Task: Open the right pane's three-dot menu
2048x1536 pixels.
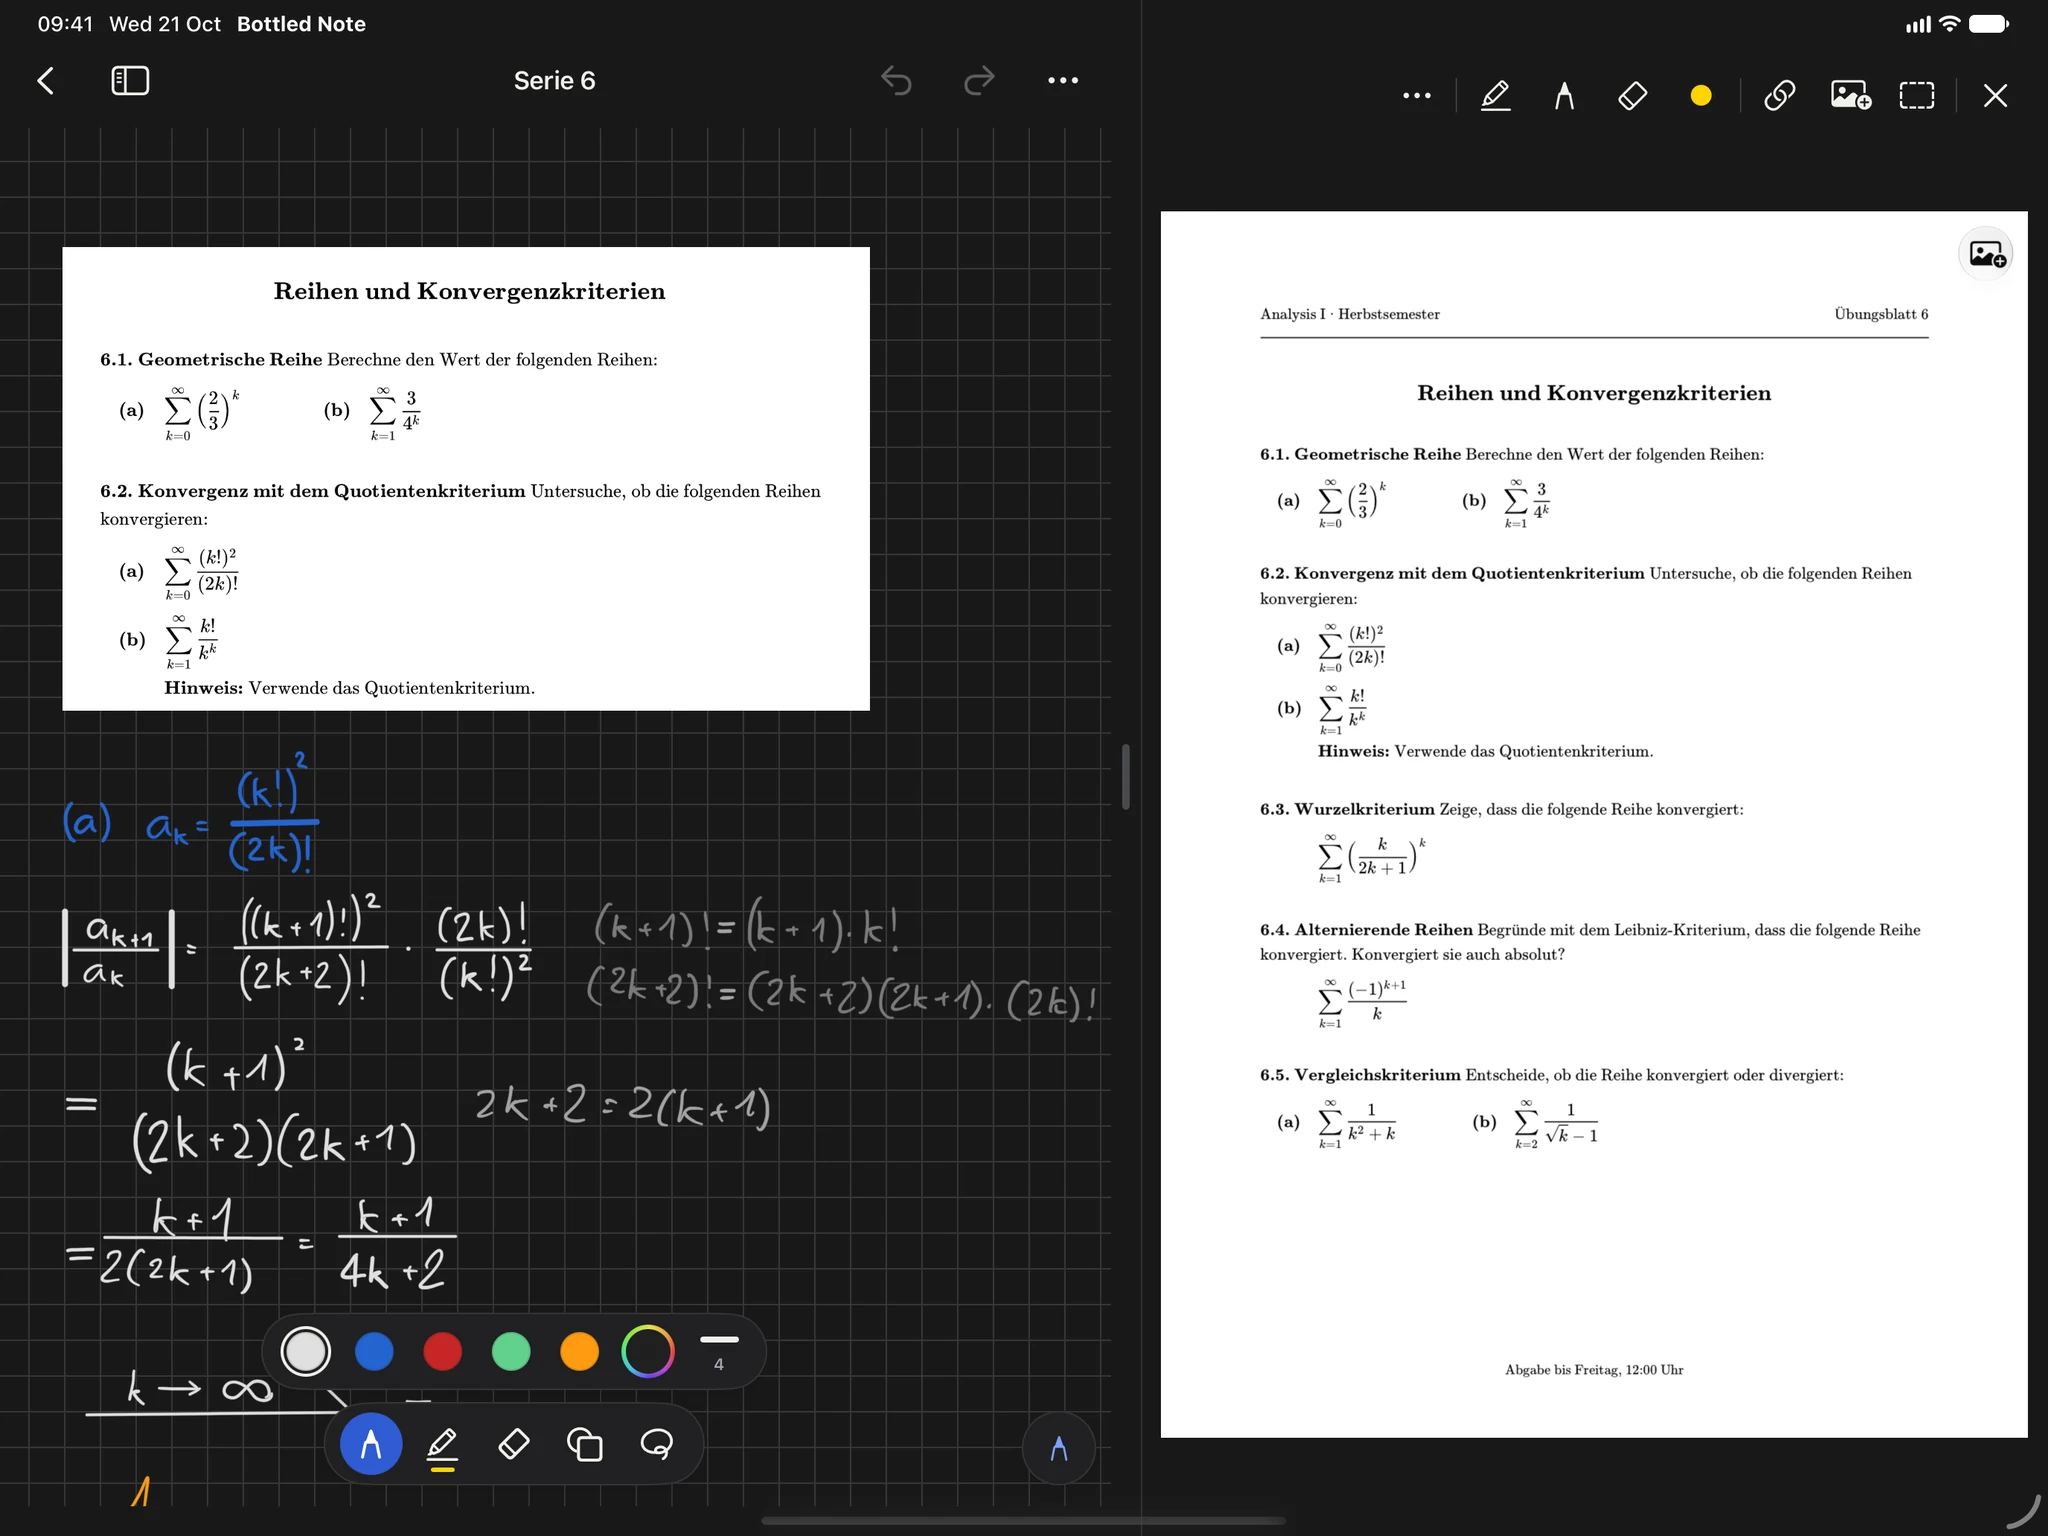Action: [1417, 96]
